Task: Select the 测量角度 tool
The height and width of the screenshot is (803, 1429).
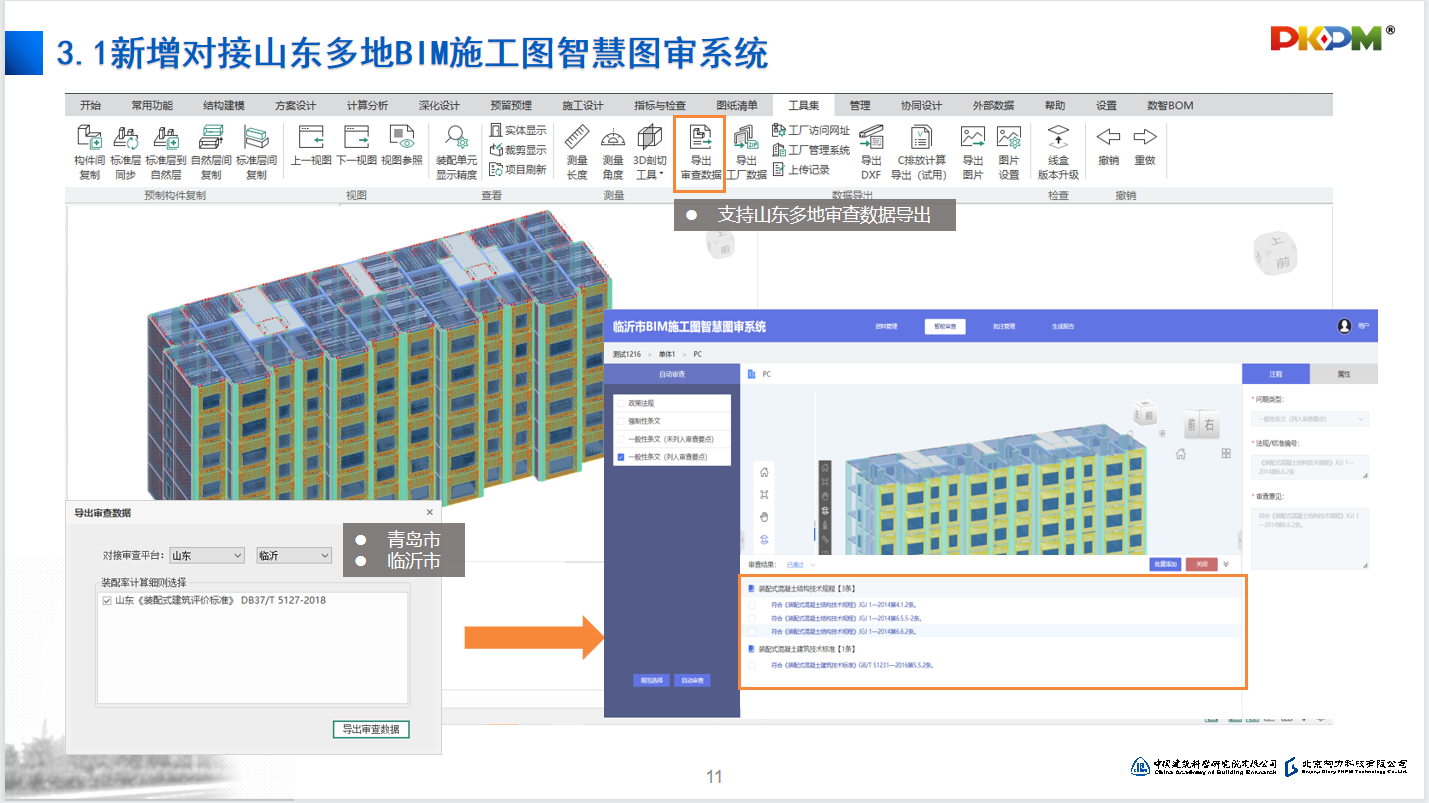Action: (613, 152)
